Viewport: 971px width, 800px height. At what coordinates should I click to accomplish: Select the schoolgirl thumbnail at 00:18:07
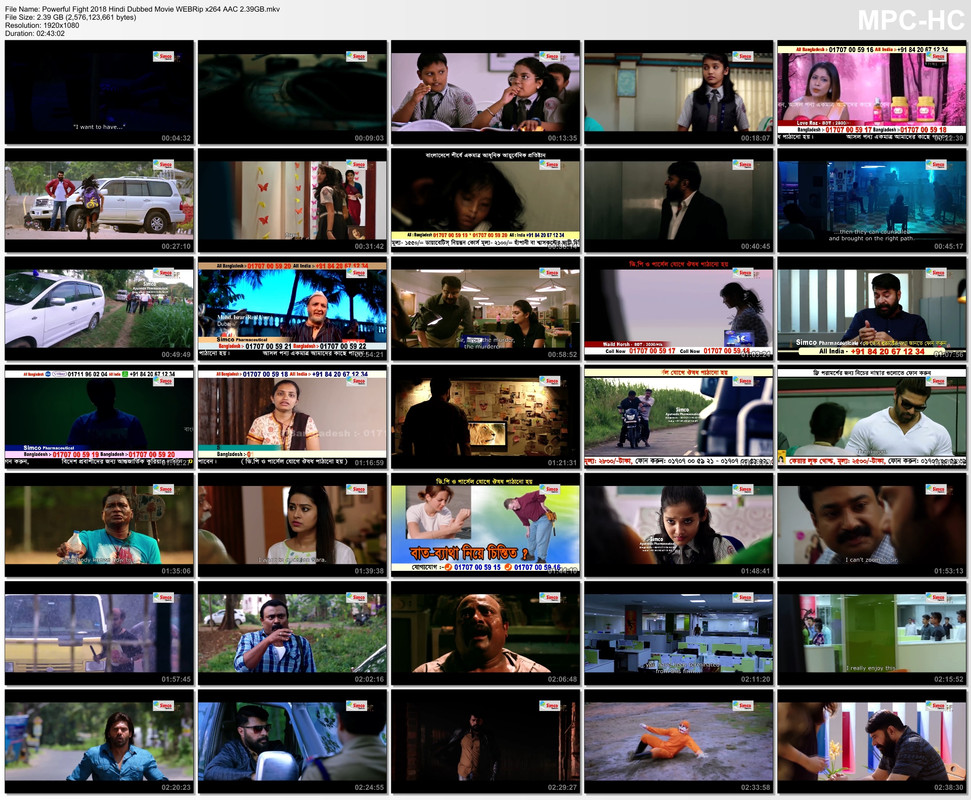679,92
